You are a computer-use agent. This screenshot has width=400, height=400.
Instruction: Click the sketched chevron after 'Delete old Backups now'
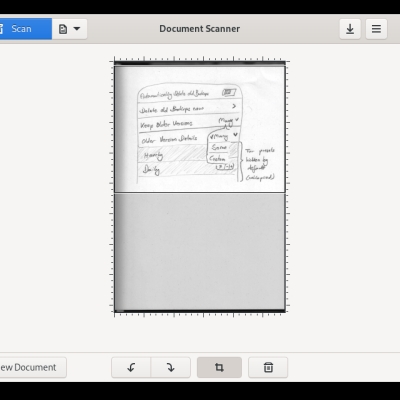[234, 106]
